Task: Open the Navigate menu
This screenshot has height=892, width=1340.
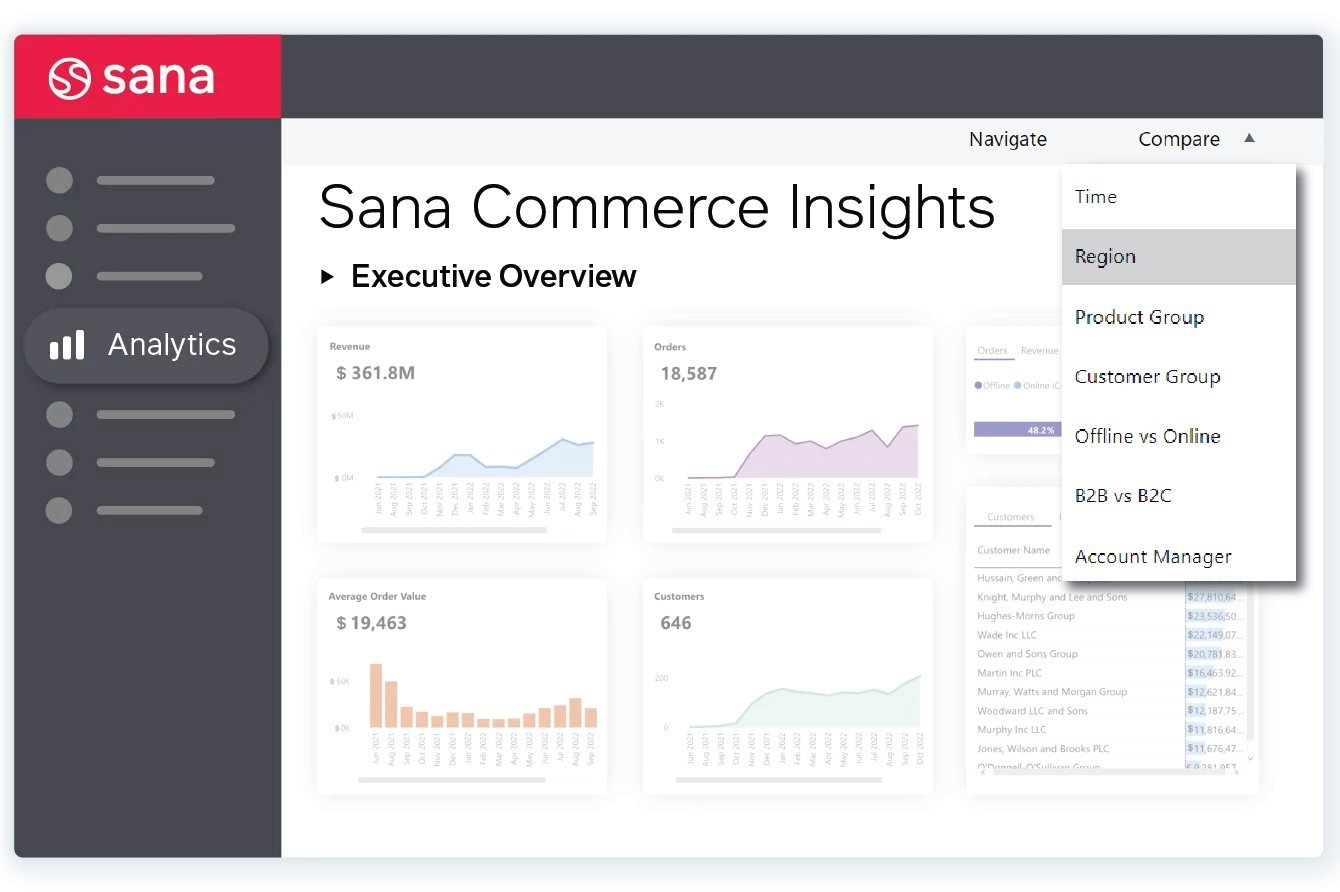Action: pos(1008,139)
